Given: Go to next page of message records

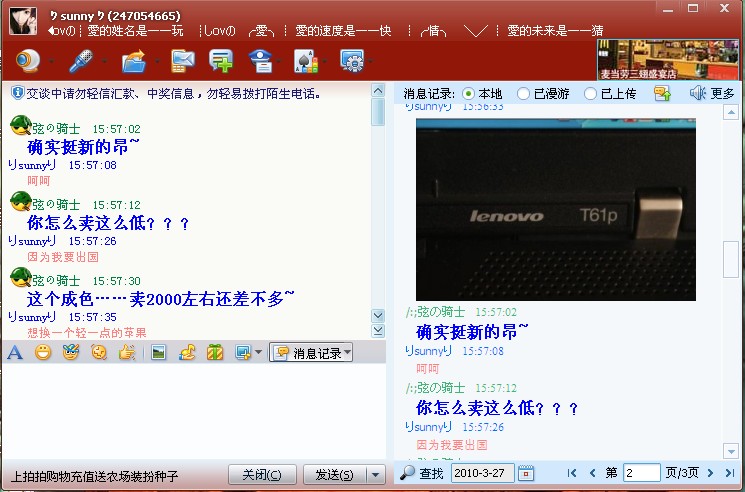Looking at the screenshot, I should (x=711, y=473).
